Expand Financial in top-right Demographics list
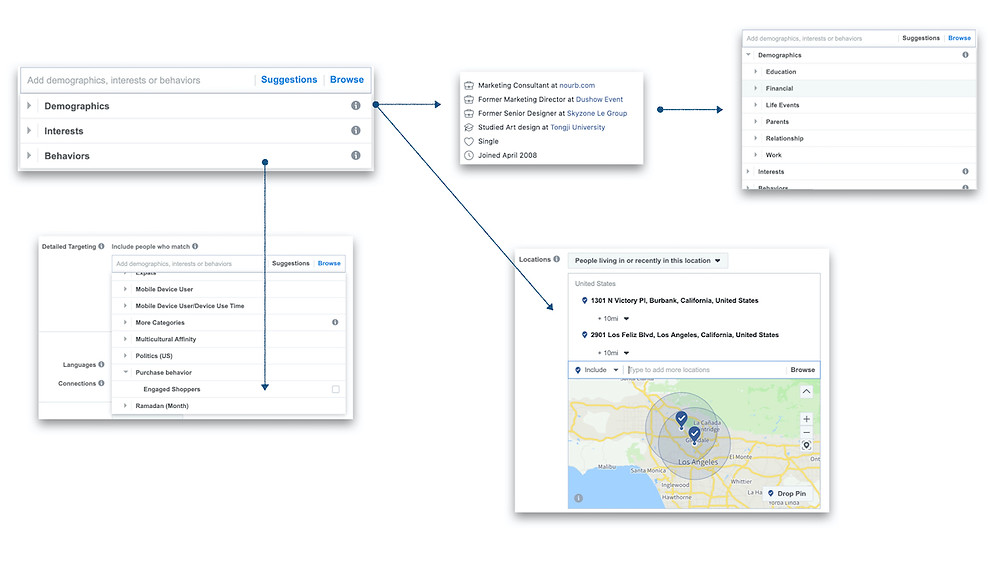The width and height of the screenshot is (1000, 563). tap(756, 88)
